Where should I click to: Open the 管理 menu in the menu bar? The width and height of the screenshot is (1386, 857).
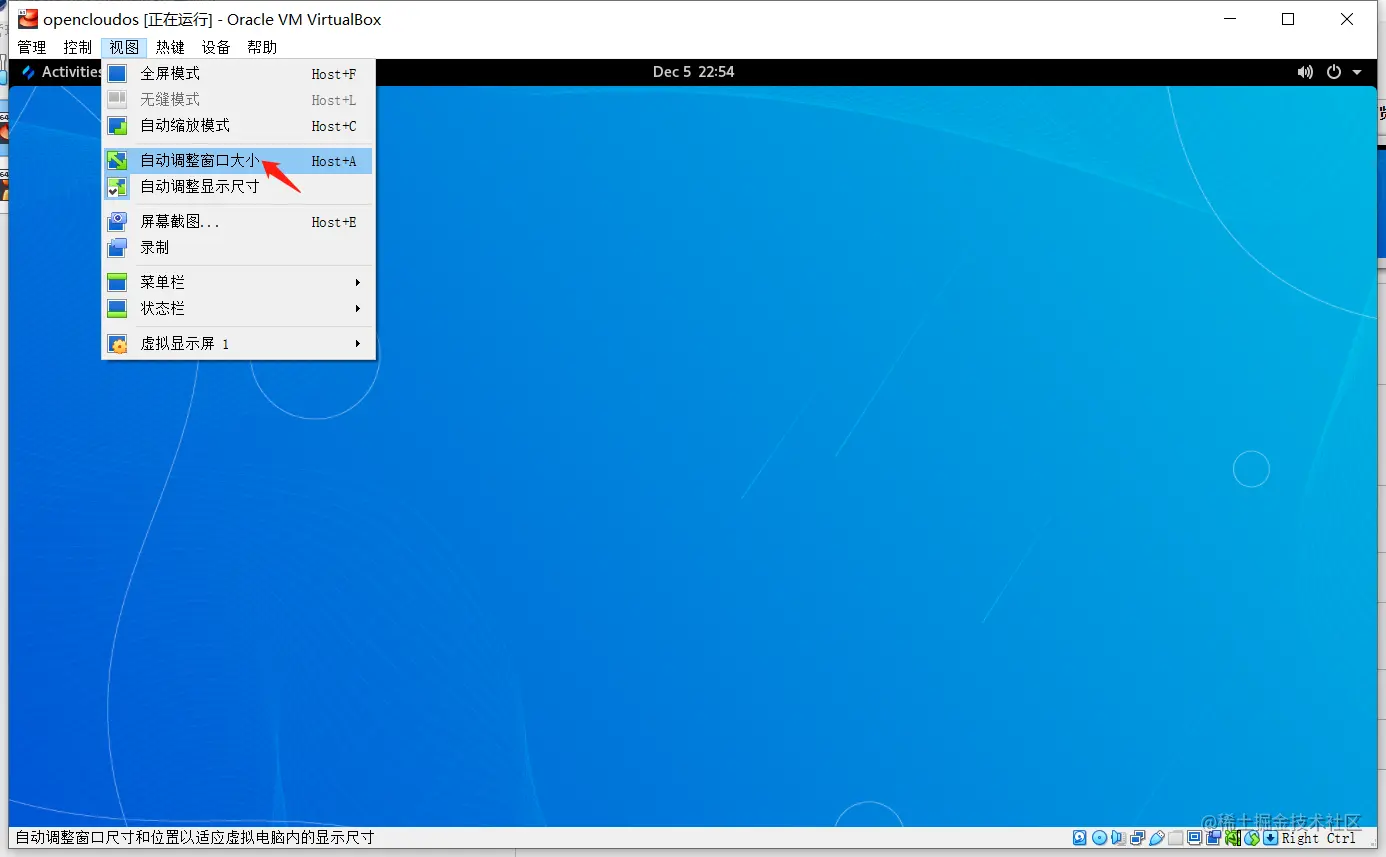(x=32, y=47)
